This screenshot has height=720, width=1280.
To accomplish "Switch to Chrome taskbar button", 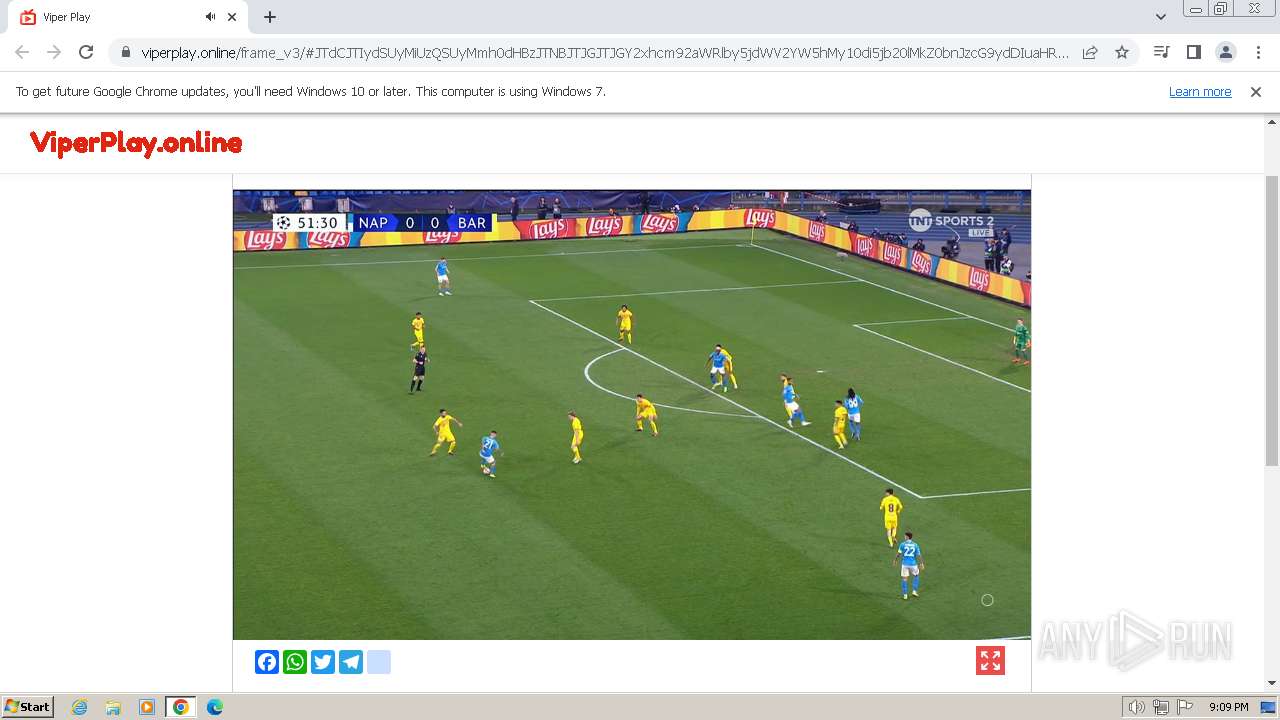I will (181, 707).
